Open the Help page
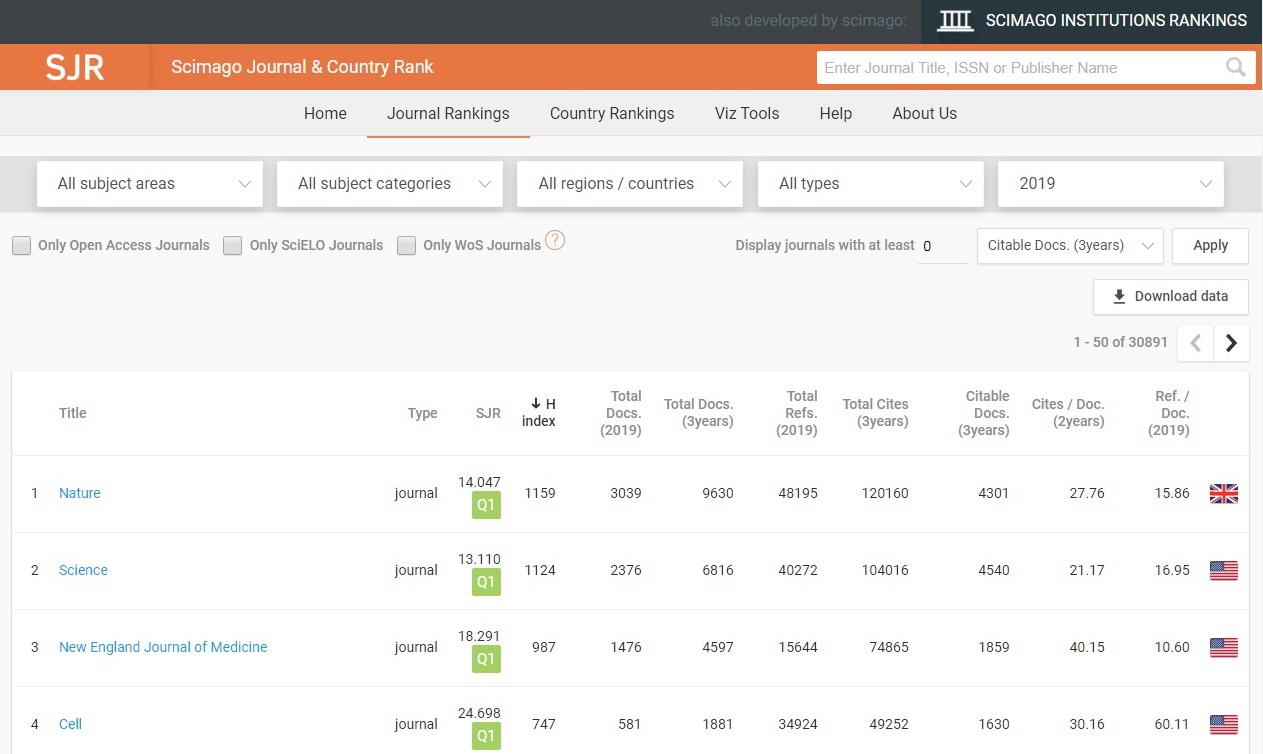 (836, 114)
